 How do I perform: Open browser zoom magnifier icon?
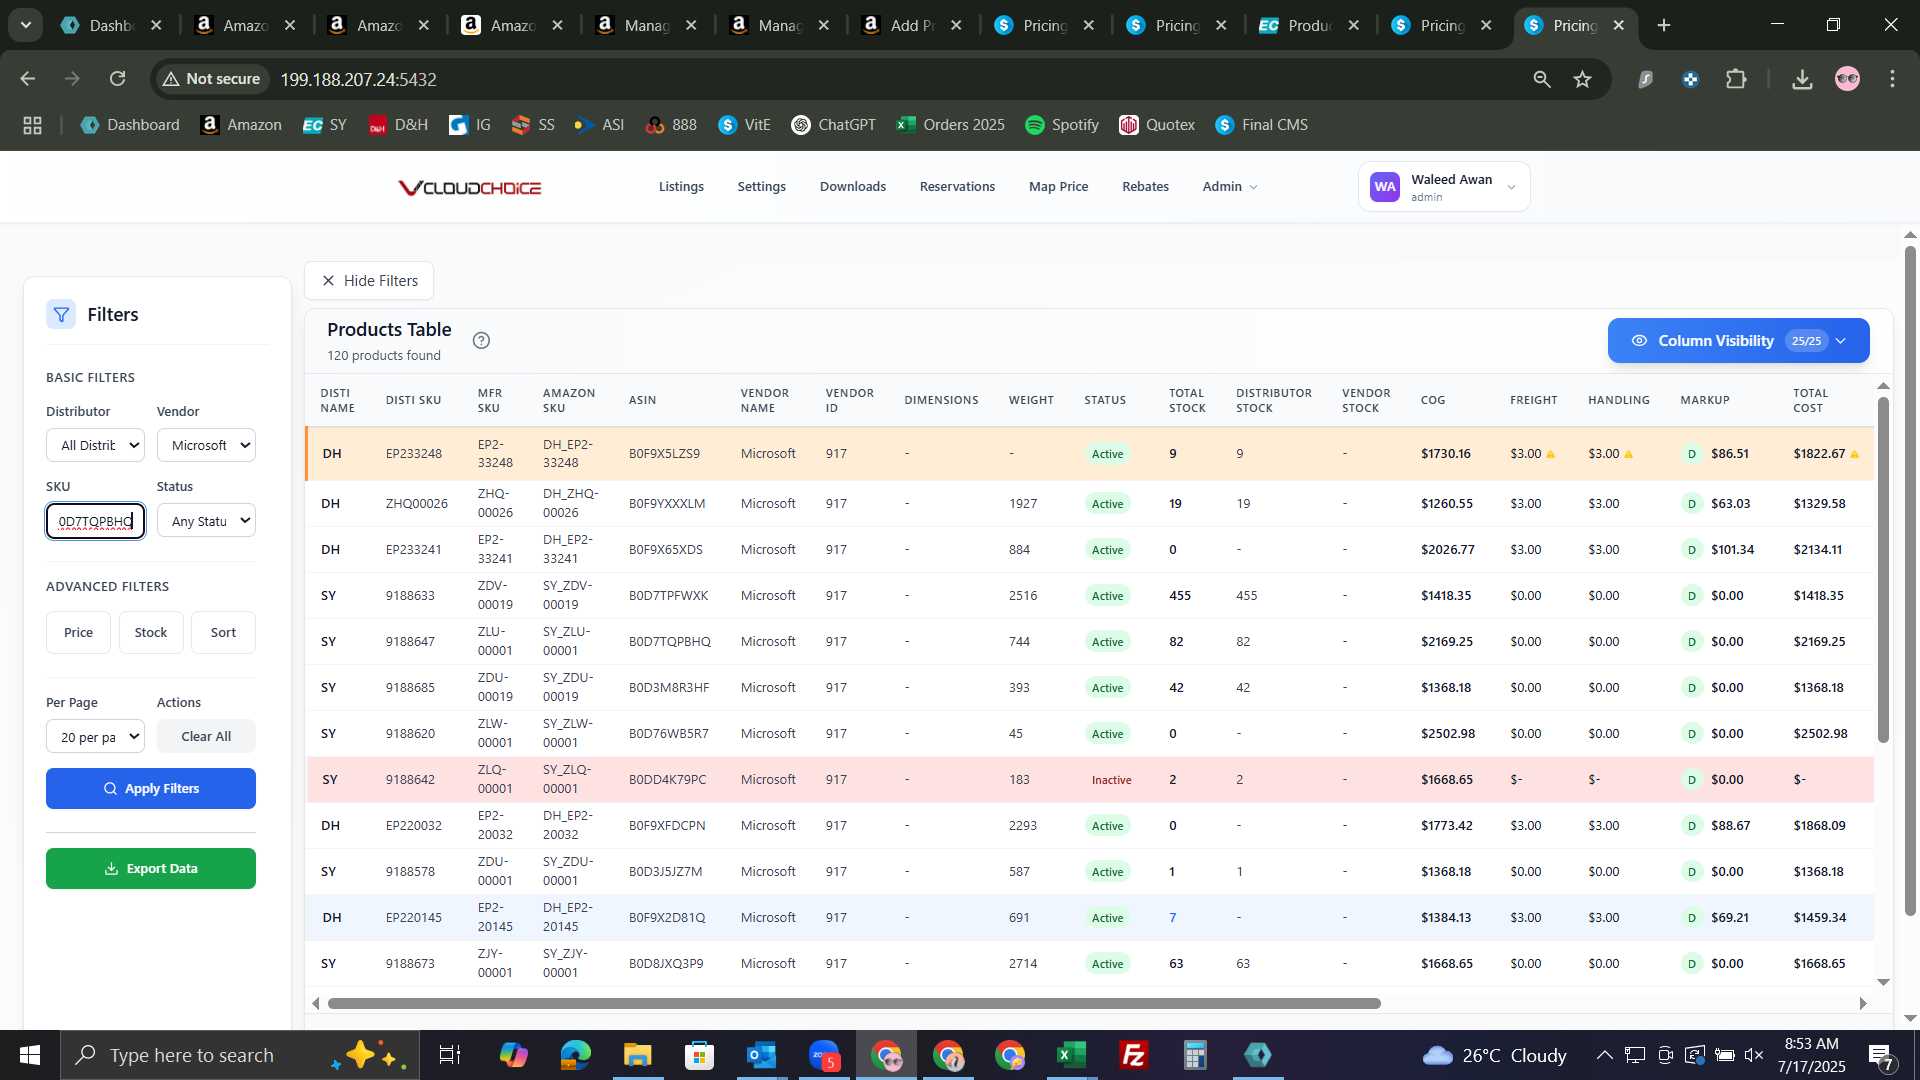[x=1542, y=79]
